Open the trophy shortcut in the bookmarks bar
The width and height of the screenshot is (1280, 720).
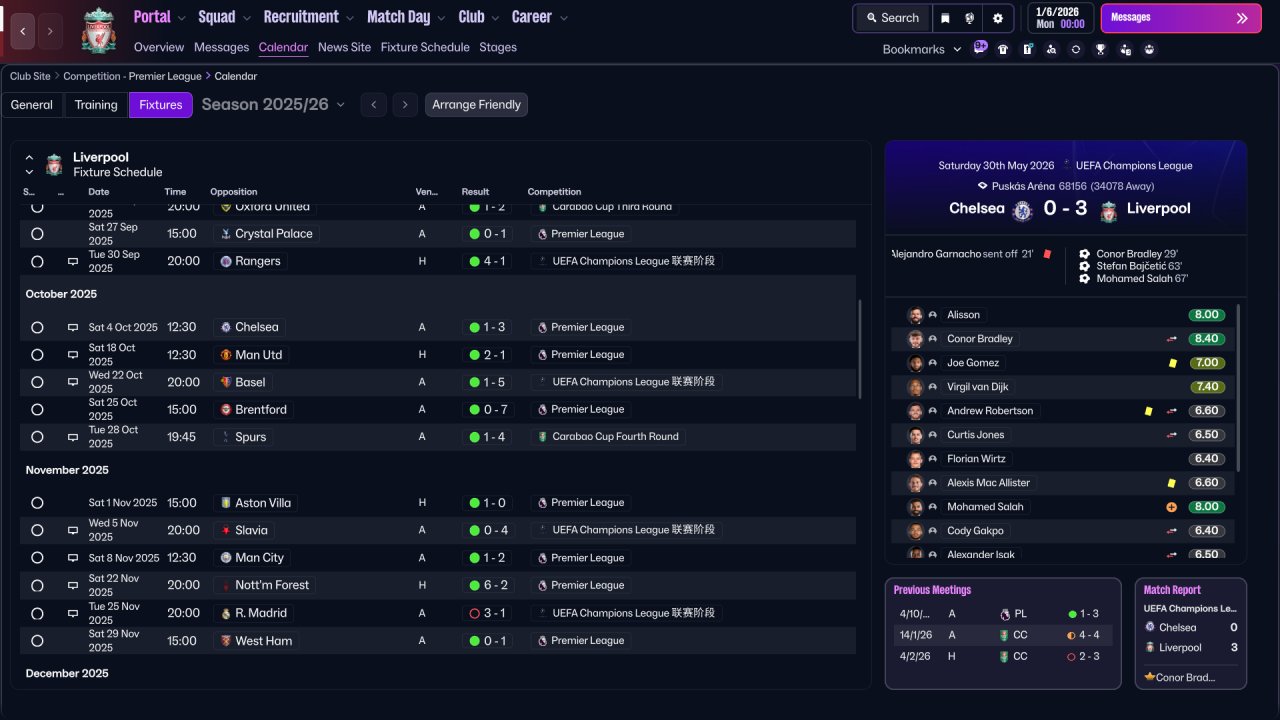[x=1101, y=49]
